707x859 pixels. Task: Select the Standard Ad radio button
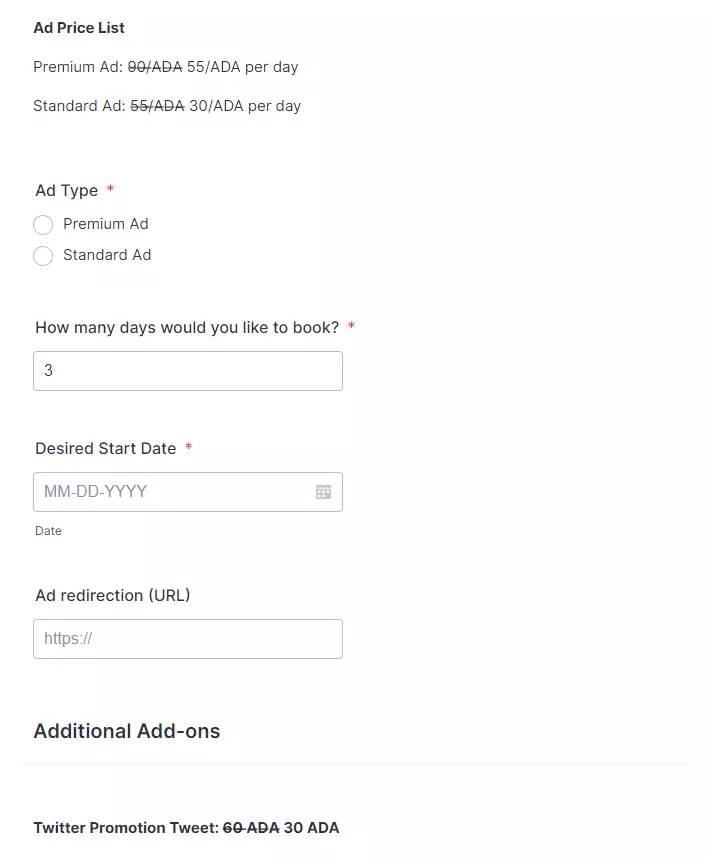[x=43, y=255]
